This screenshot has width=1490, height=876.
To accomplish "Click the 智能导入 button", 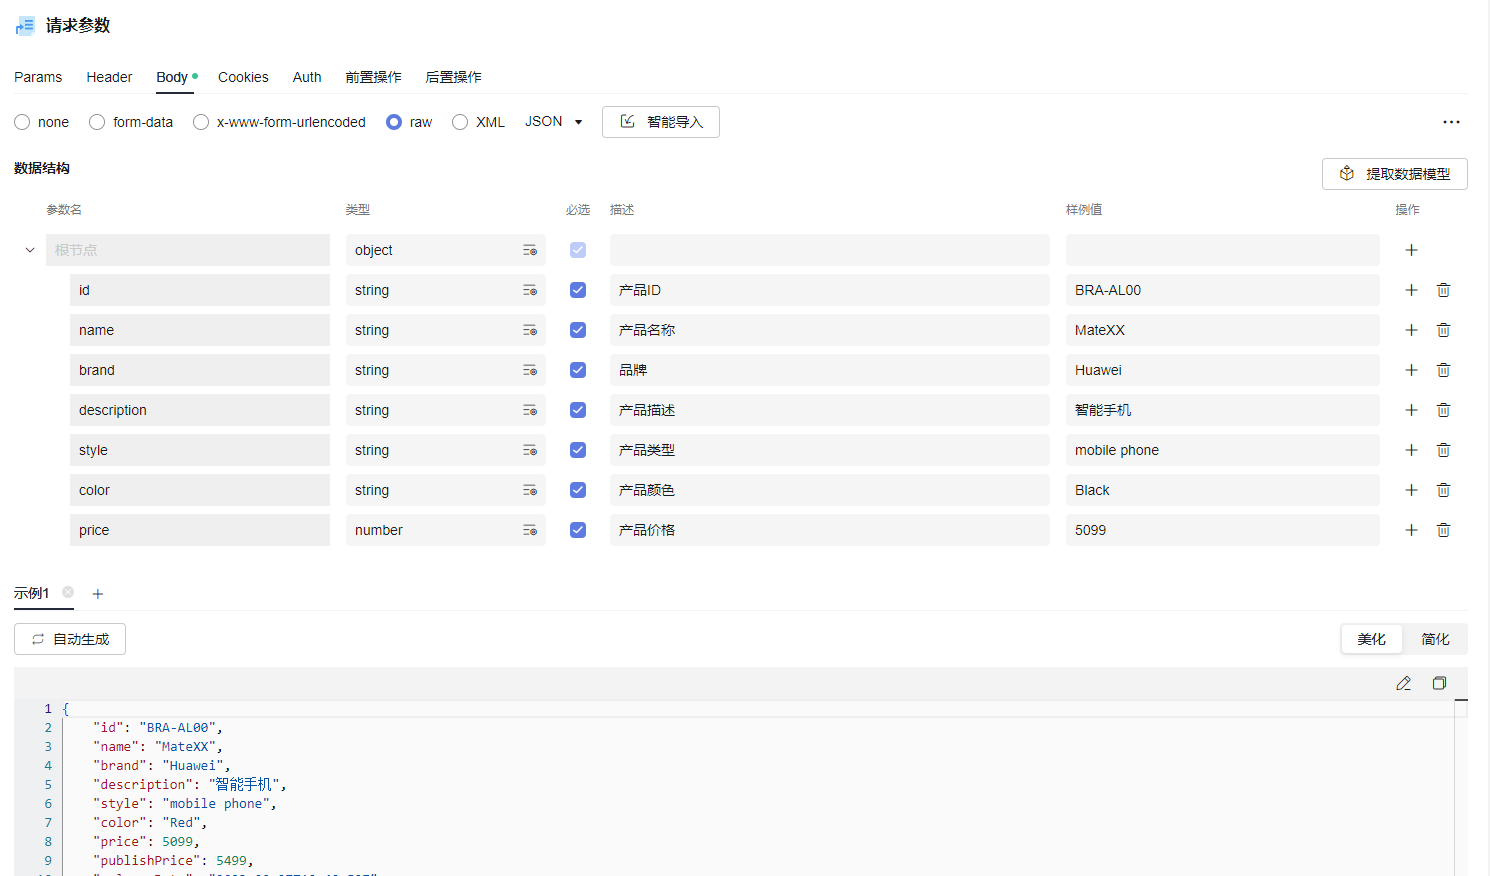I will (x=660, y=122).
